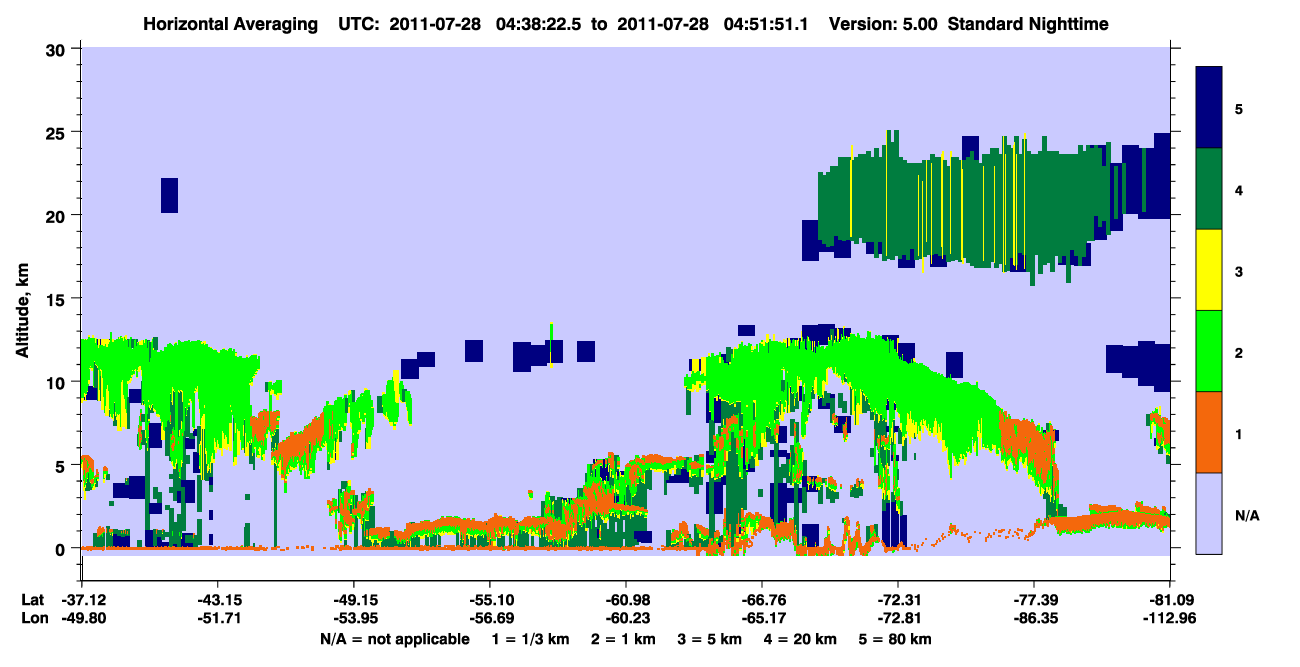This screenshot has width=1300, height=667.
Task: Click the '3 = 5 km' legend note
Action: click(x=709, y=639)
